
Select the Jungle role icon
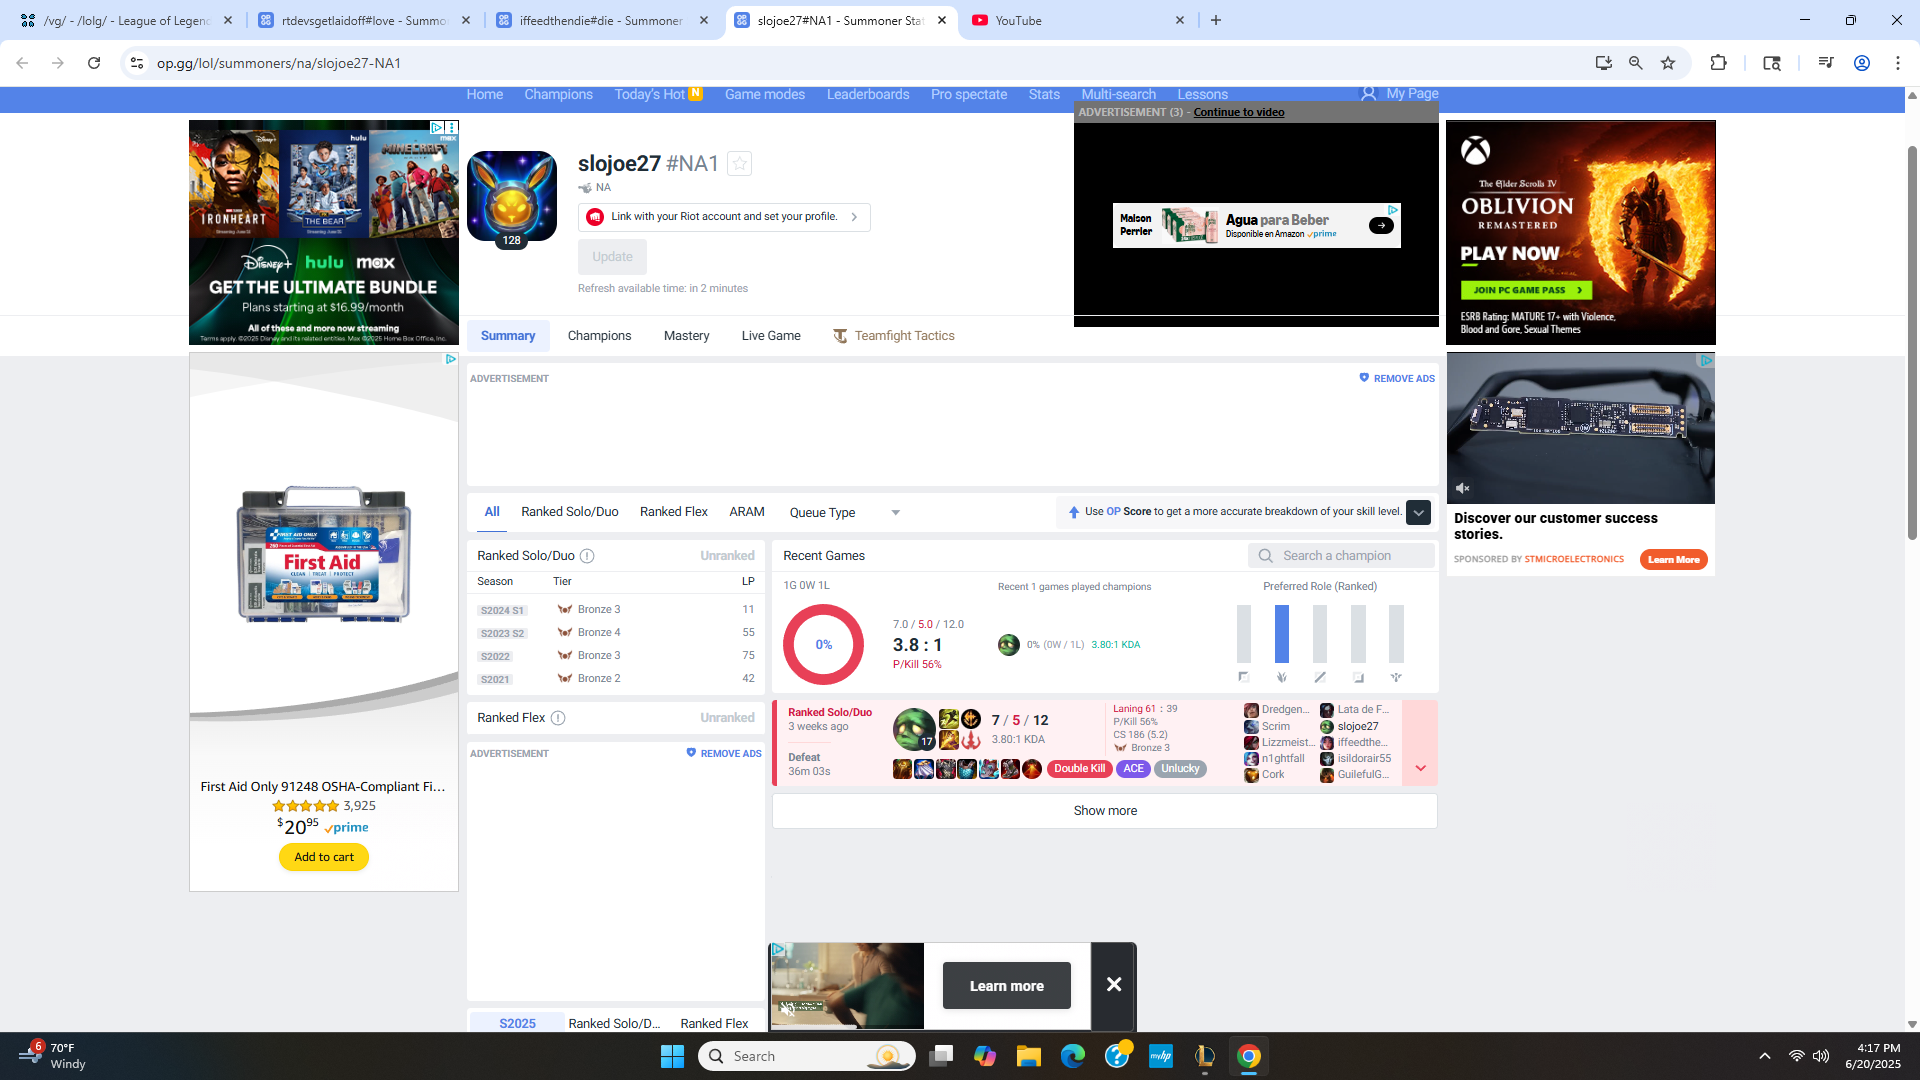(x=1282, y=677)
